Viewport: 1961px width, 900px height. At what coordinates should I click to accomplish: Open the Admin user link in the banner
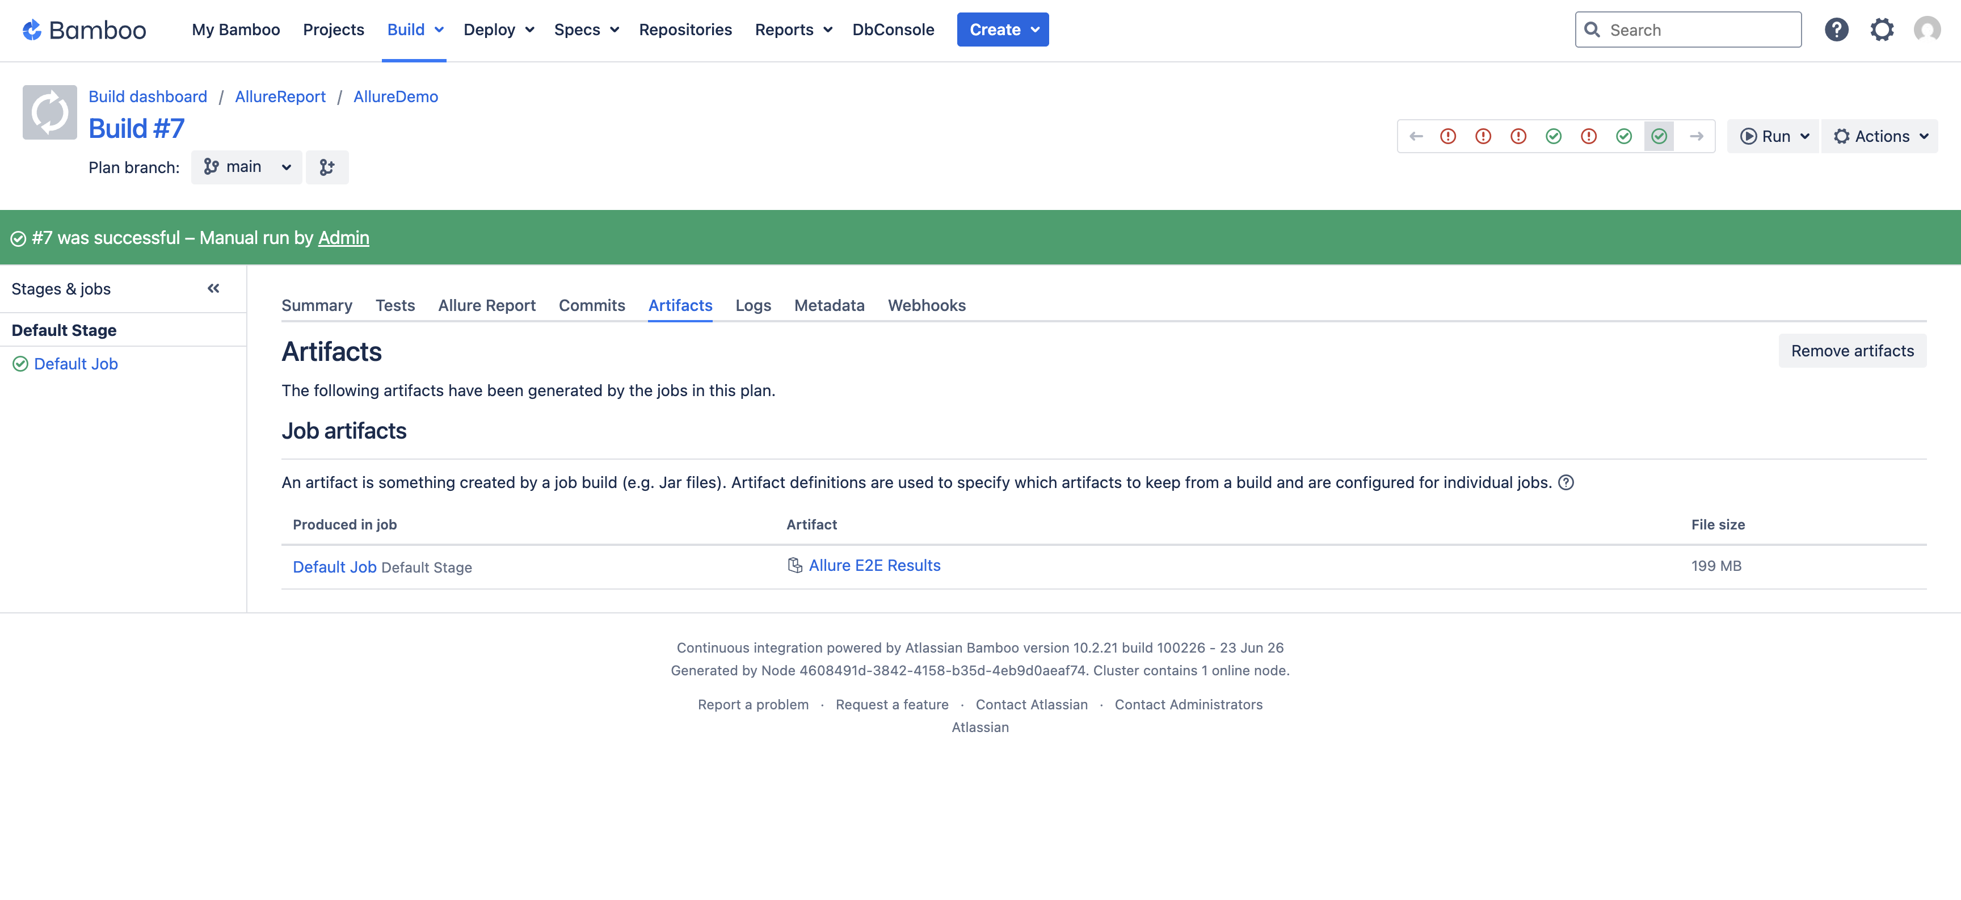[343, 238]
